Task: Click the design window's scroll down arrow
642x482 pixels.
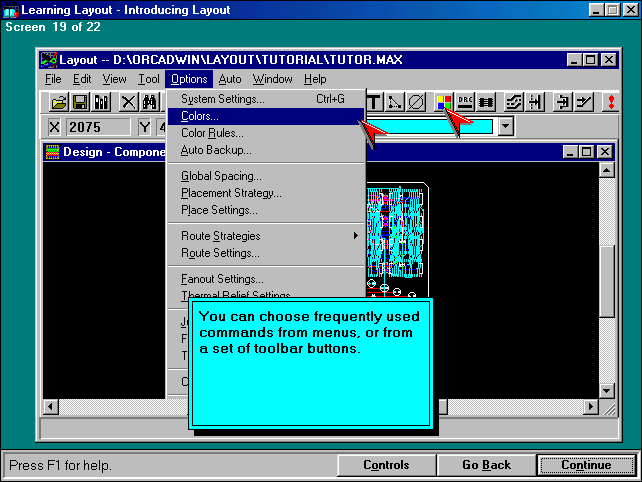Action: (x=606, y=393)
